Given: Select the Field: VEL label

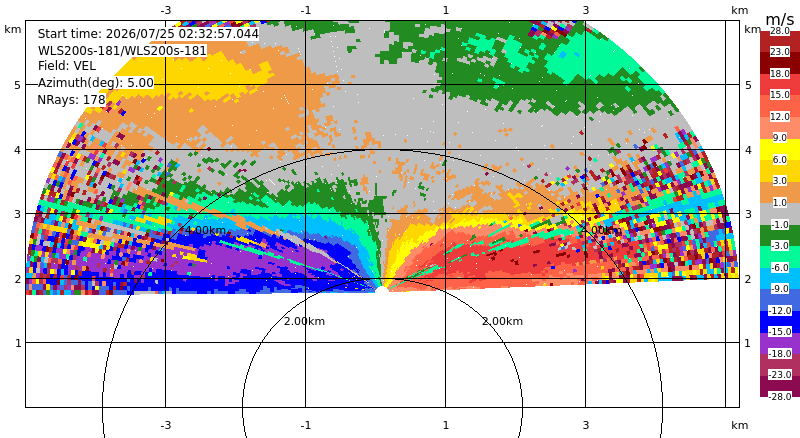Looking at the screenshot, I should [x=67, y=66].
